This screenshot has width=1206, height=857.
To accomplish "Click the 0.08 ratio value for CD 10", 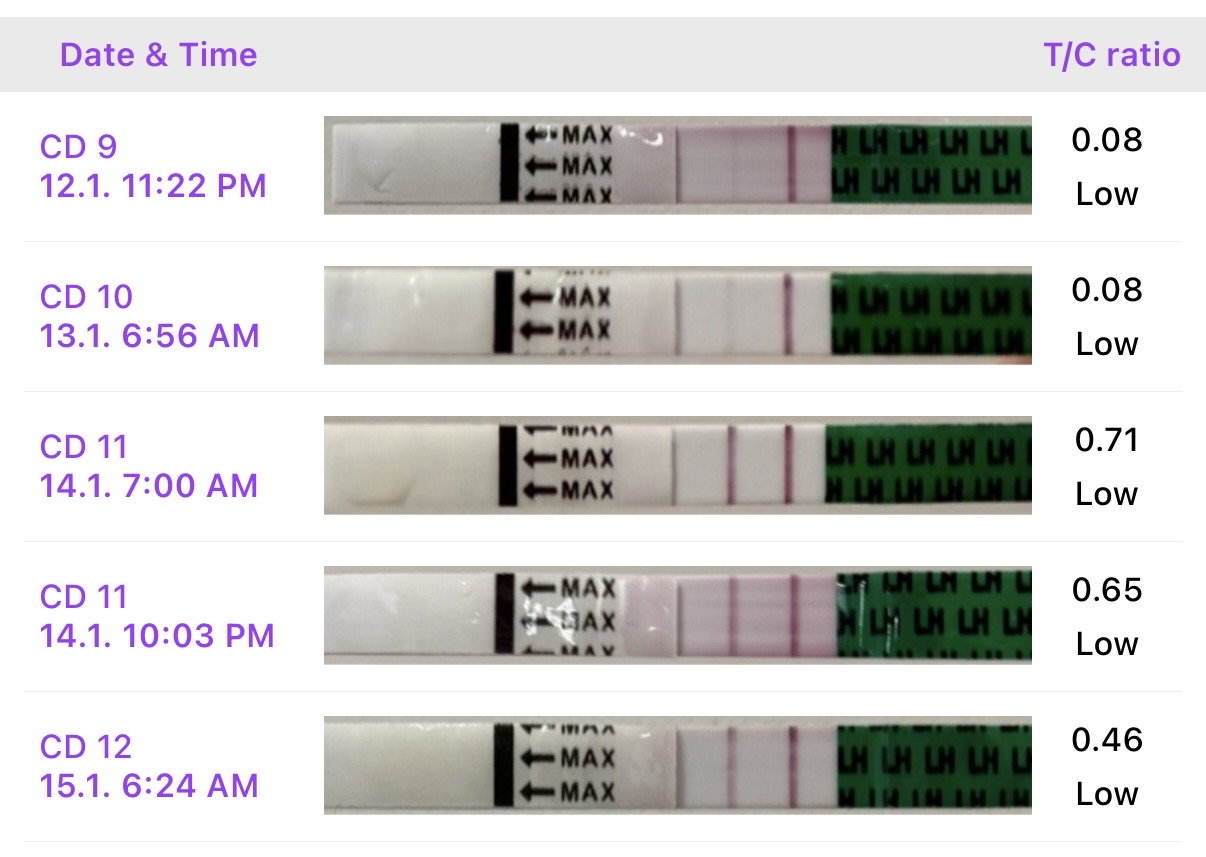I will 1106,290.
